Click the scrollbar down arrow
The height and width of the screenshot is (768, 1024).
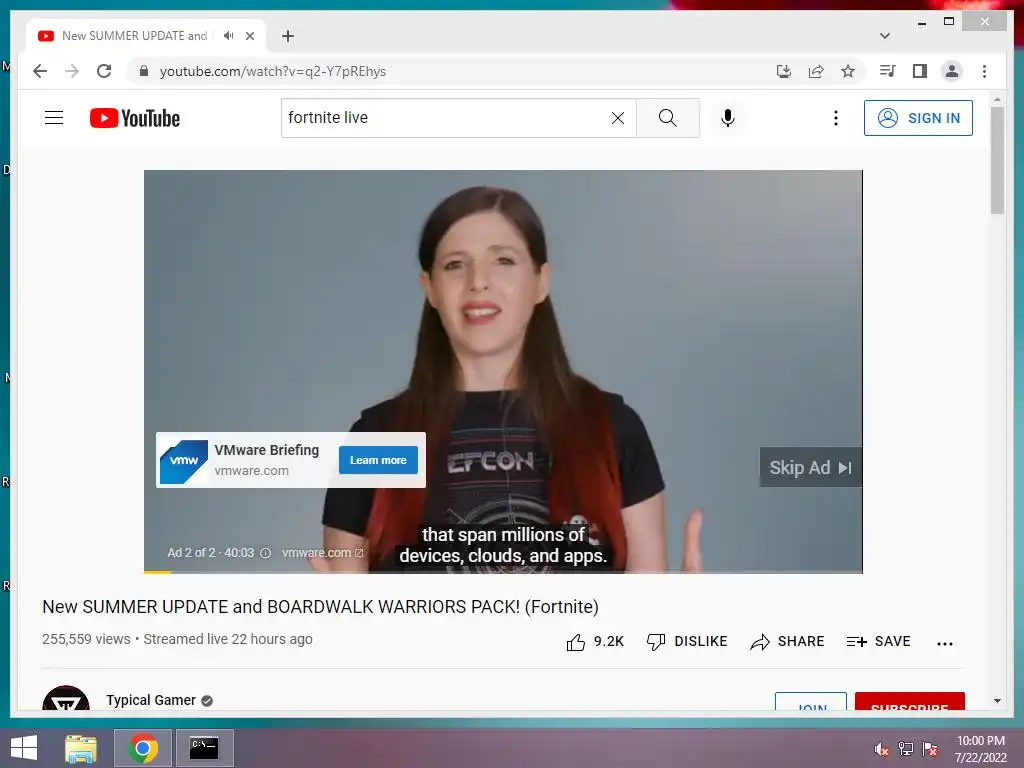click(x=997, y=701)
